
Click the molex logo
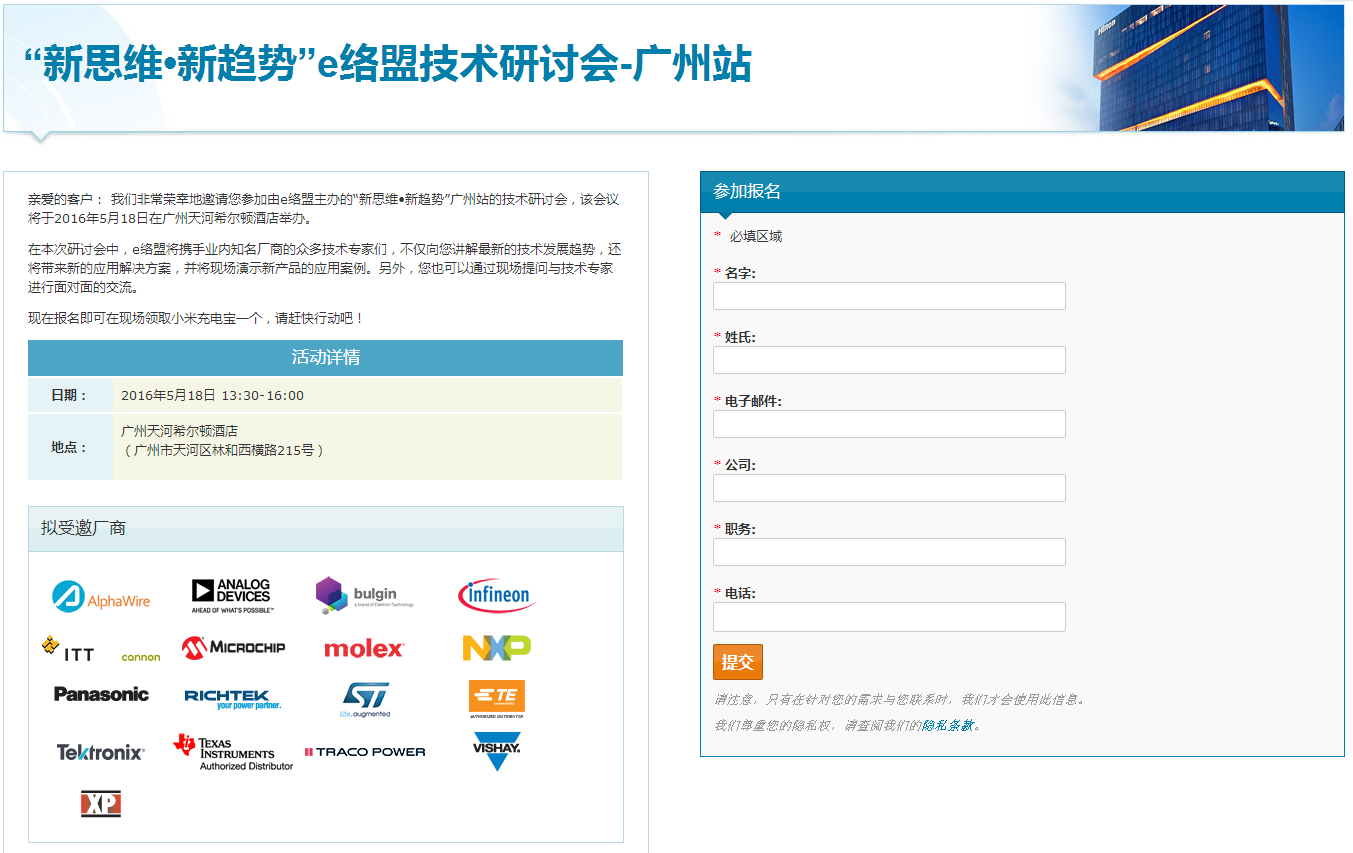pos(364,649)
